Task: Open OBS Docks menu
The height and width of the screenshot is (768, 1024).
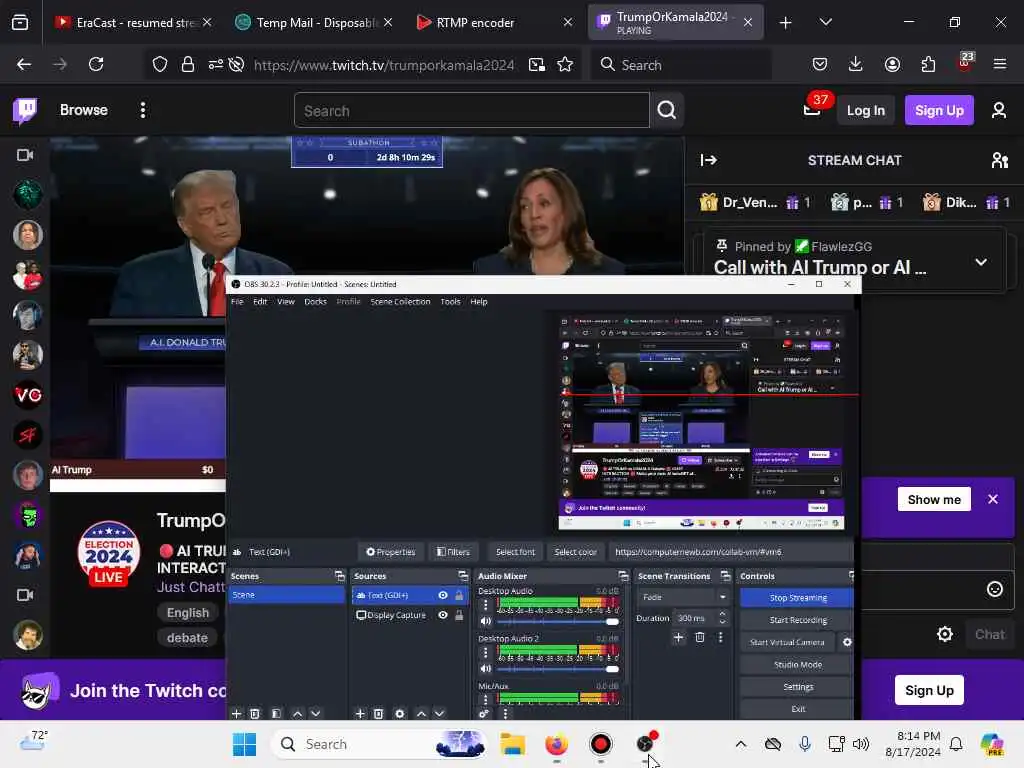Action: pyautogui.click(x=315, y=302)
